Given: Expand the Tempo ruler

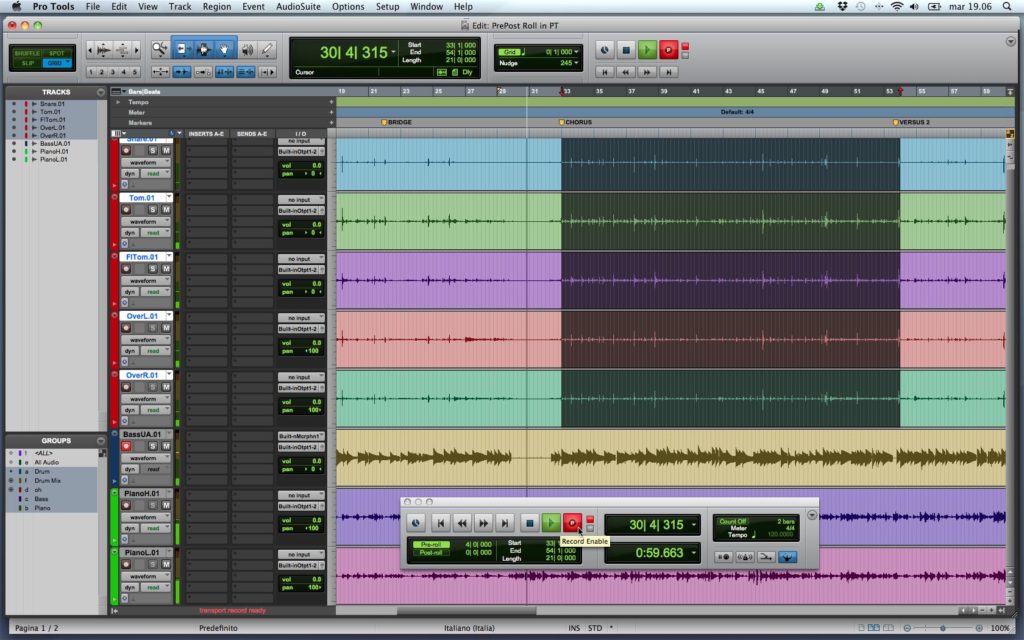Looking at the screenshot, I should (x=118, y=102).
